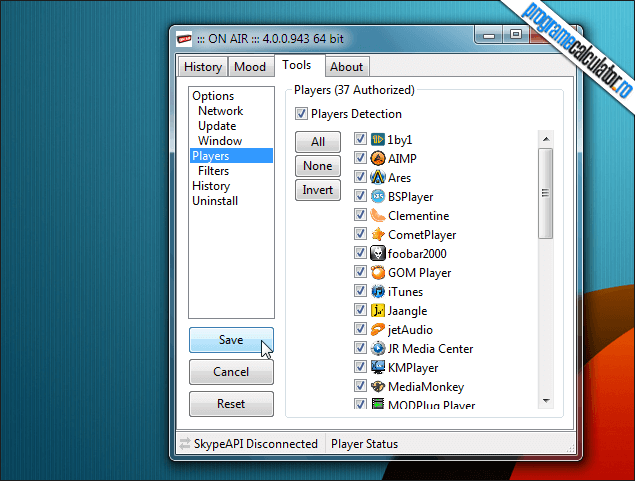Uncheck the jetAudio checkbox
This screenshot has height=481, width=635.
click(360, 329)
